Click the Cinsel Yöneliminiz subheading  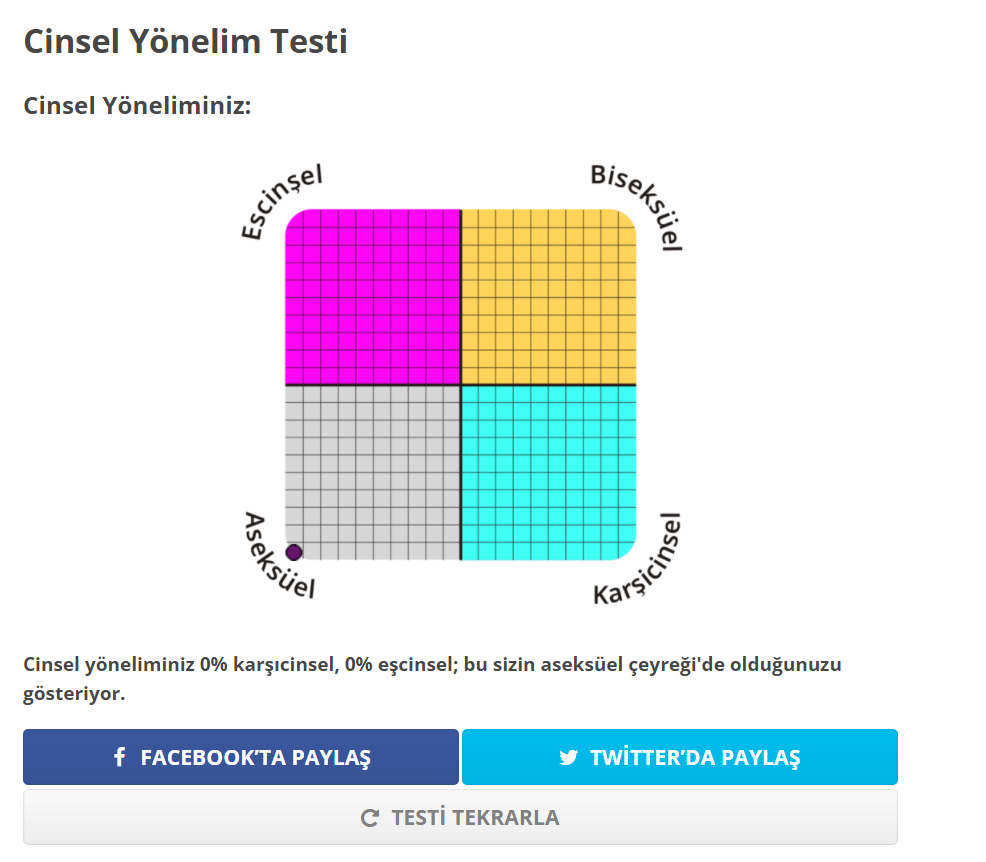[x=137, y=105]
